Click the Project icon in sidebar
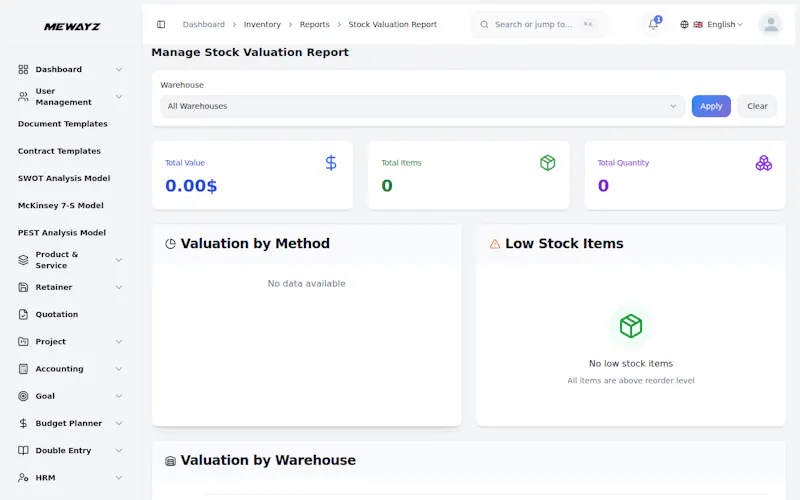 pyautogui.click(x=23, y=341)
